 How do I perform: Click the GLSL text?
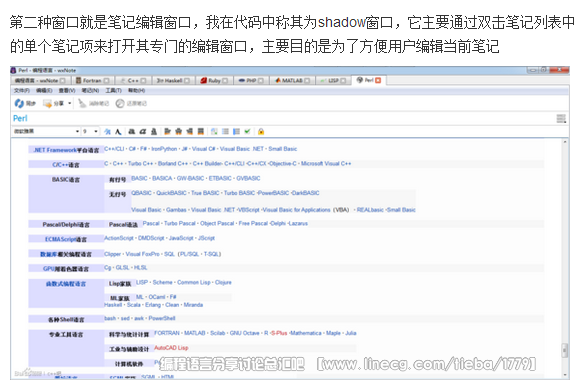click(122, 268)
